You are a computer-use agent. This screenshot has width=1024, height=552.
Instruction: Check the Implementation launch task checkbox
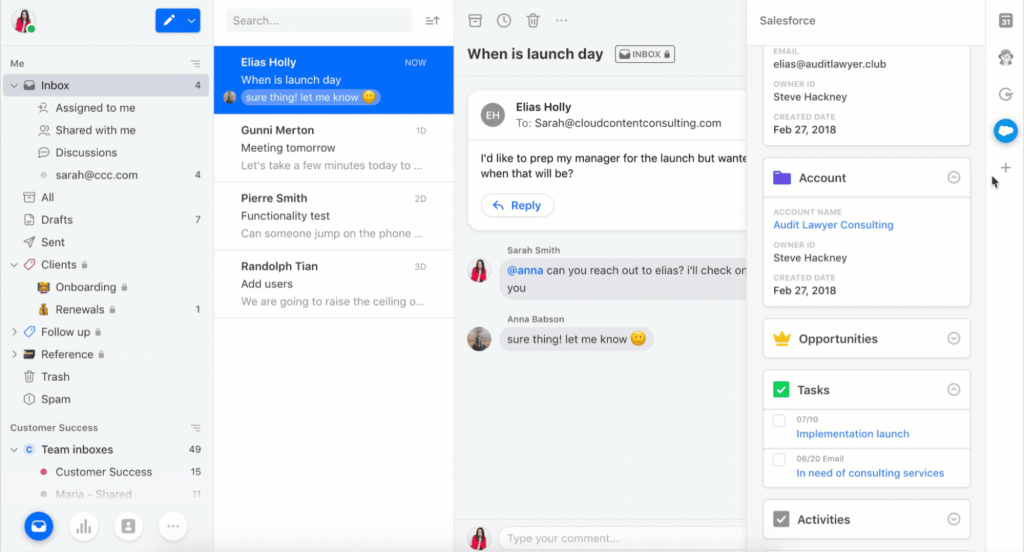pos(779,421)
